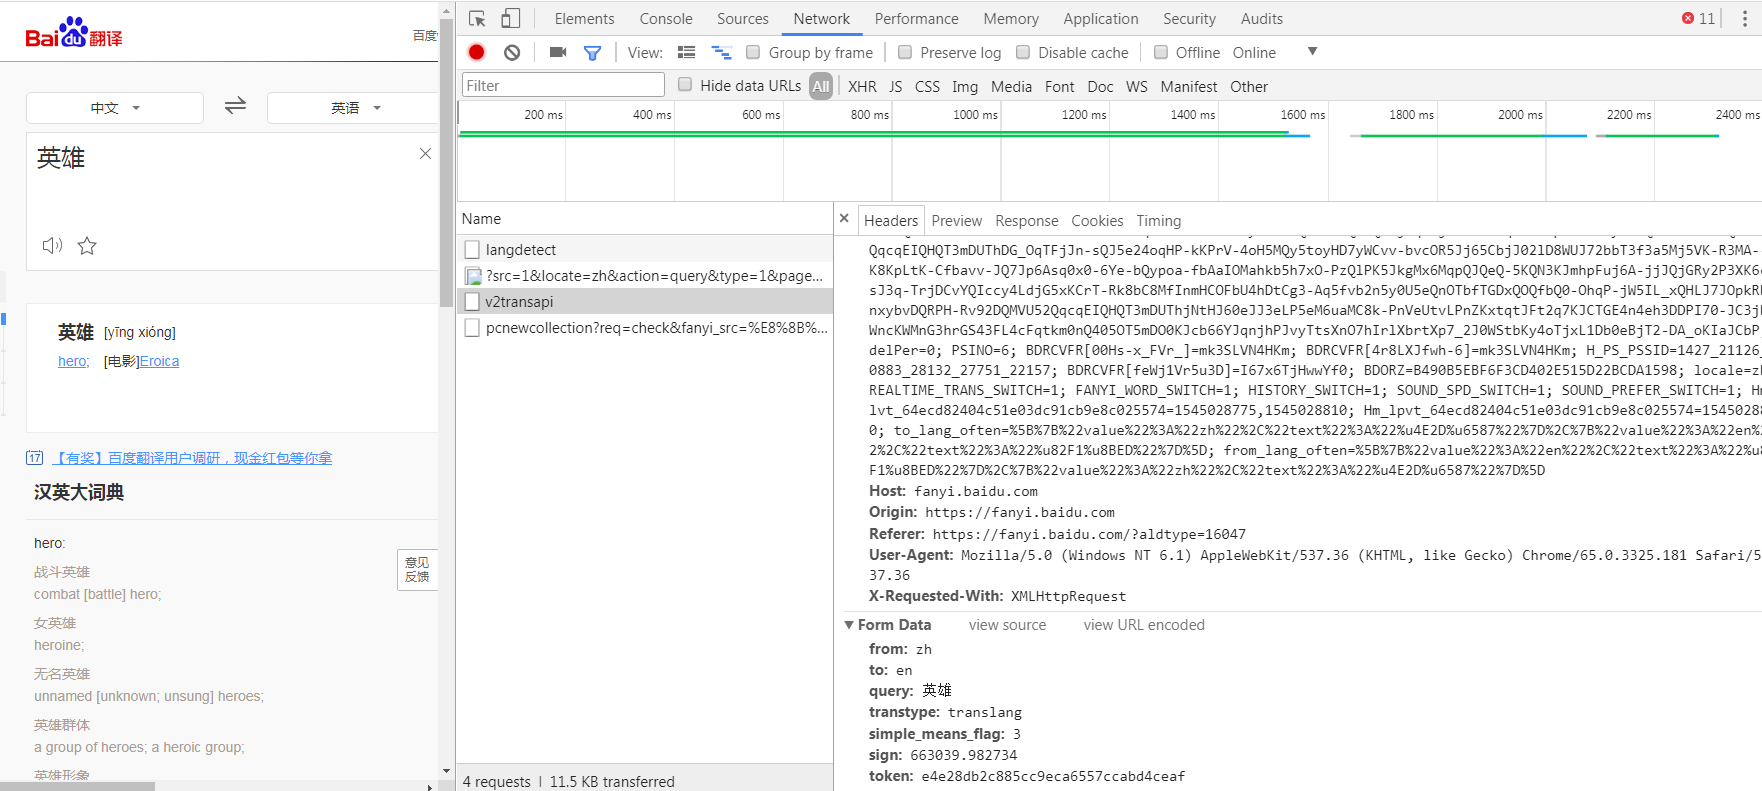The width and height of the screenshot is (1762, 791).
Task: Close the request details pane
Action: click(844, 218)
